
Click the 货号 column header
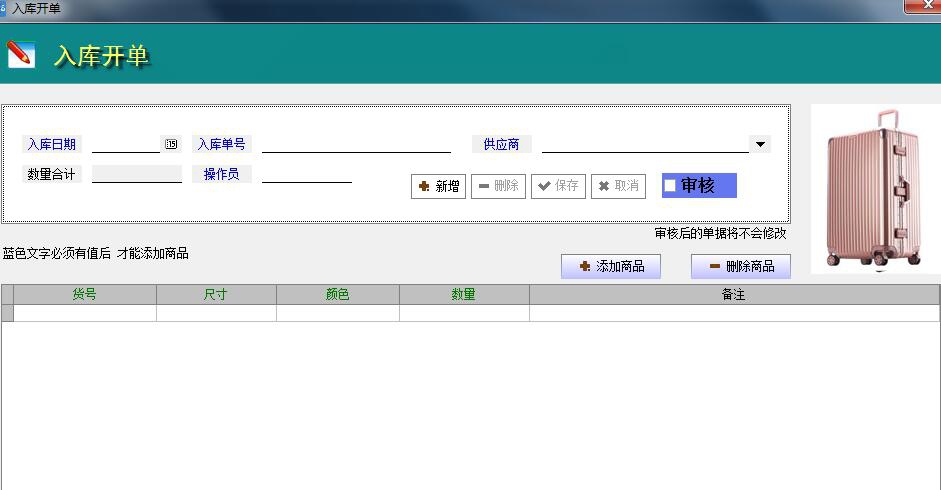(x=85, y=294)
